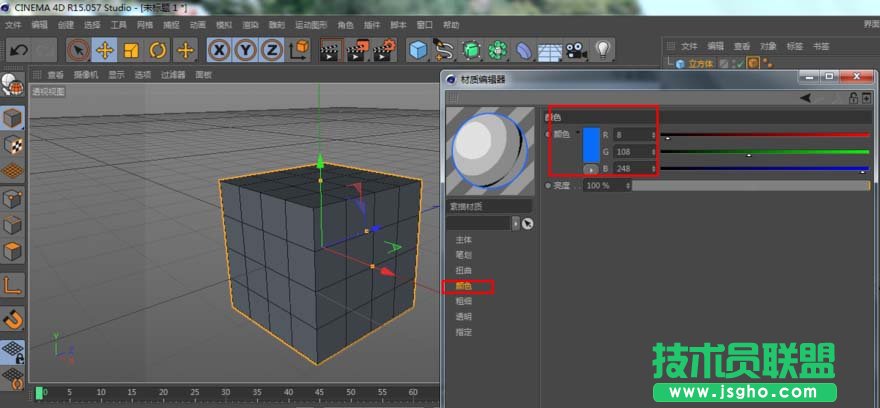Open the 摄像机 viewport menu
The width and height of the screenshot is (880, 408).
click(85, 75)
